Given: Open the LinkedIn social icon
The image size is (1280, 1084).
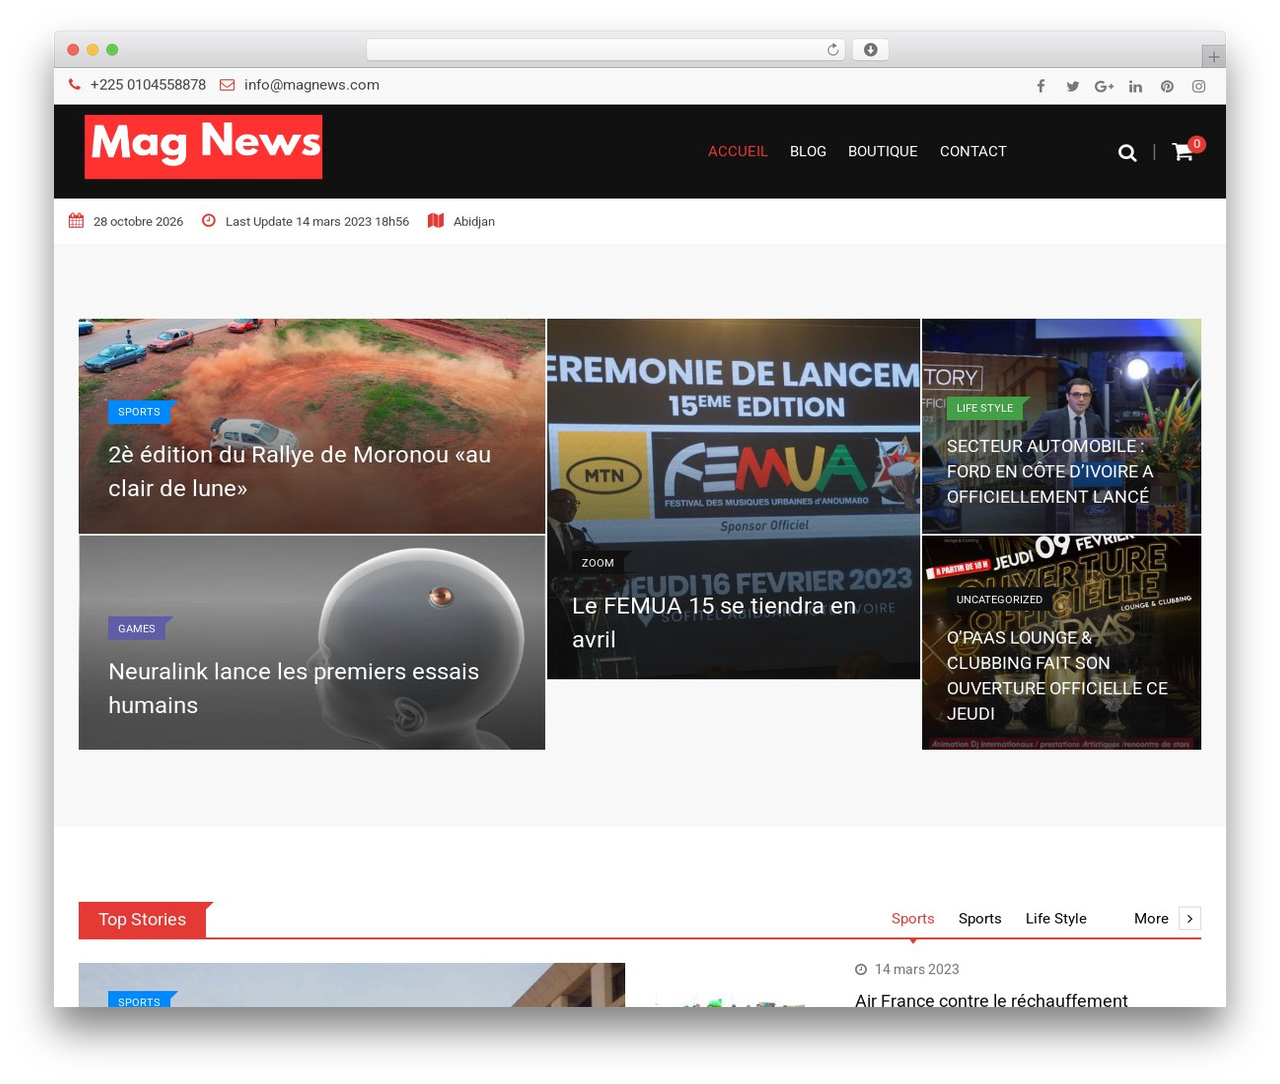Looking at the screenshot, I should click(x=1135, y=86).
